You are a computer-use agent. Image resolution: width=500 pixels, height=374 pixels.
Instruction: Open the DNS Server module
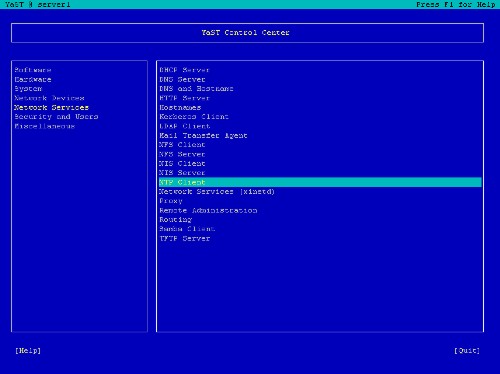coord(182,79)
